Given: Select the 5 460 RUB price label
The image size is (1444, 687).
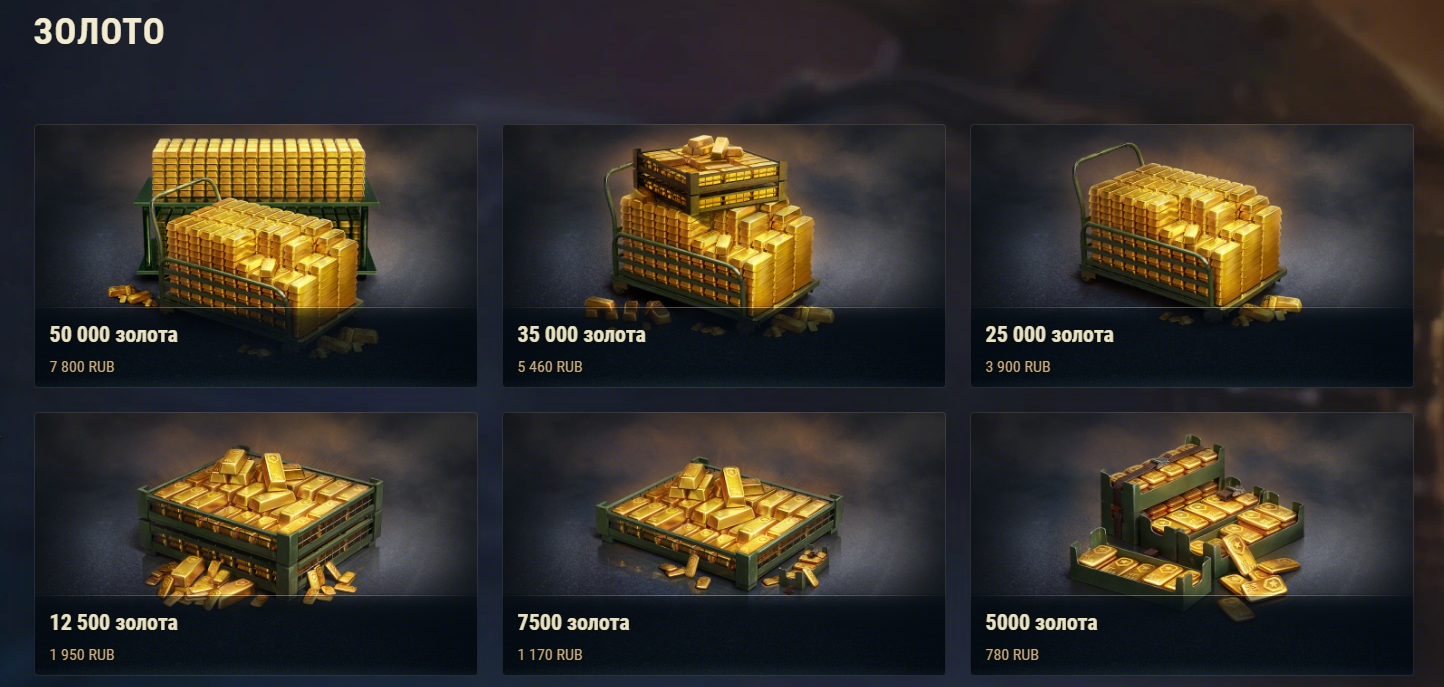Looking at the screenshot, I should pyautogui.click(x=550, y=367).
